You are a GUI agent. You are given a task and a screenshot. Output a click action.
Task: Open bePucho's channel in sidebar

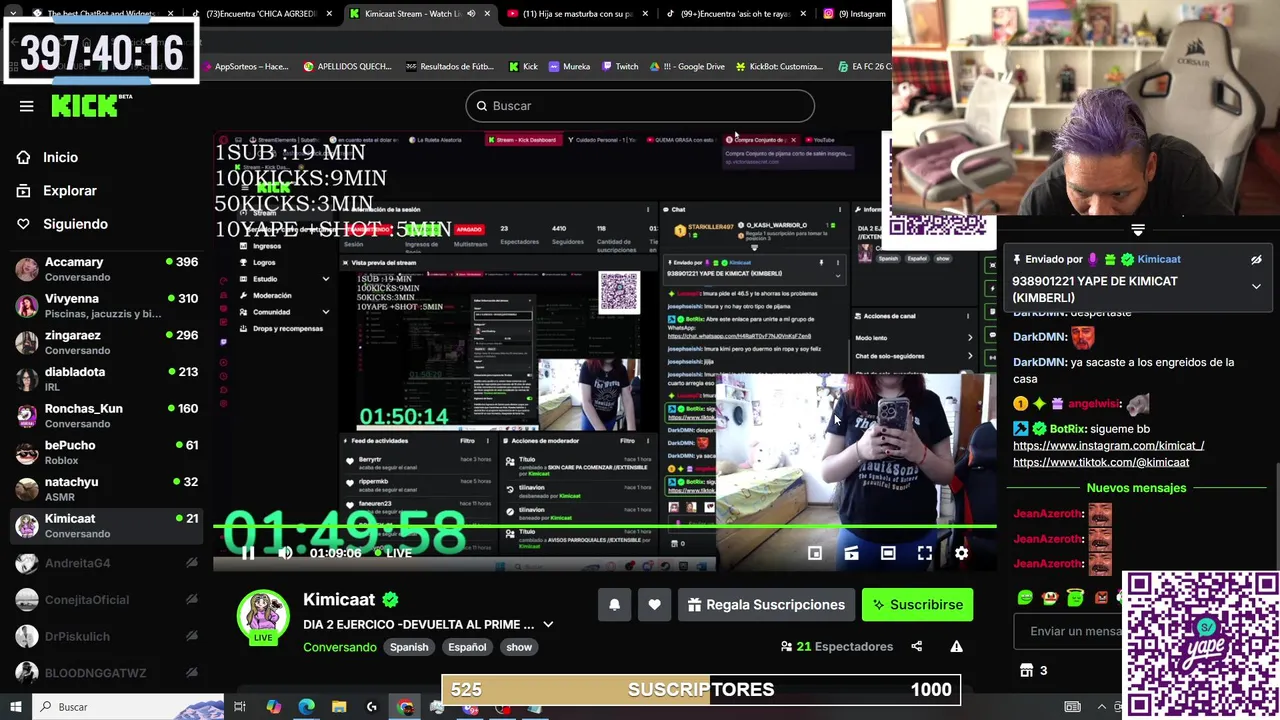coord(107,452)
